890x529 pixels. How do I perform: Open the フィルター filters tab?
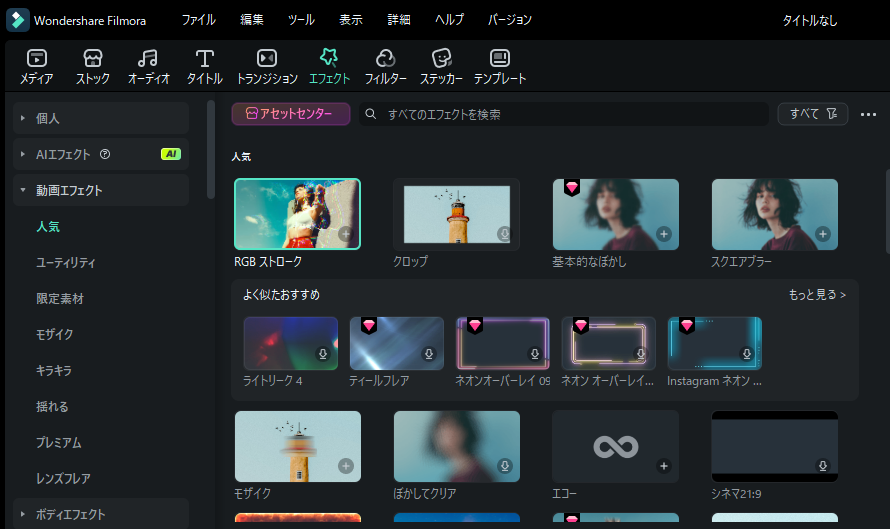tap(385, 67)
